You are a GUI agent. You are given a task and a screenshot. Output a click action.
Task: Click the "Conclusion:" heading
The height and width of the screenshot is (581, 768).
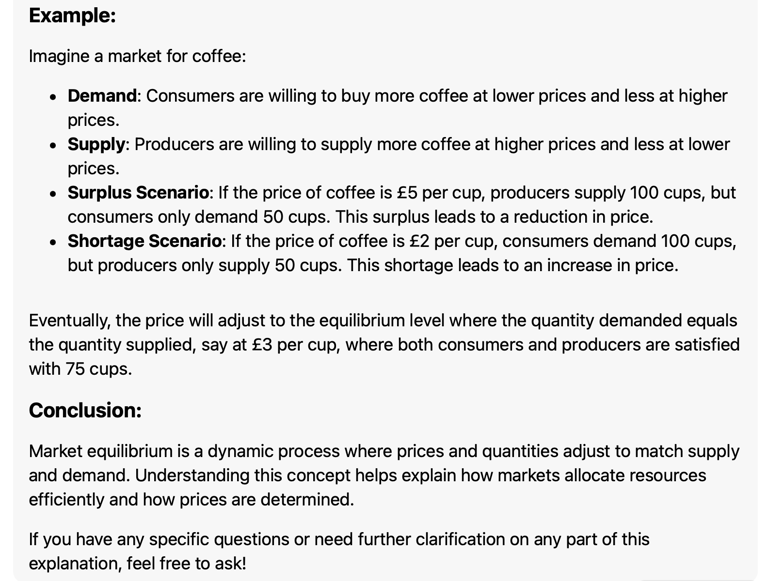[85, 411]
